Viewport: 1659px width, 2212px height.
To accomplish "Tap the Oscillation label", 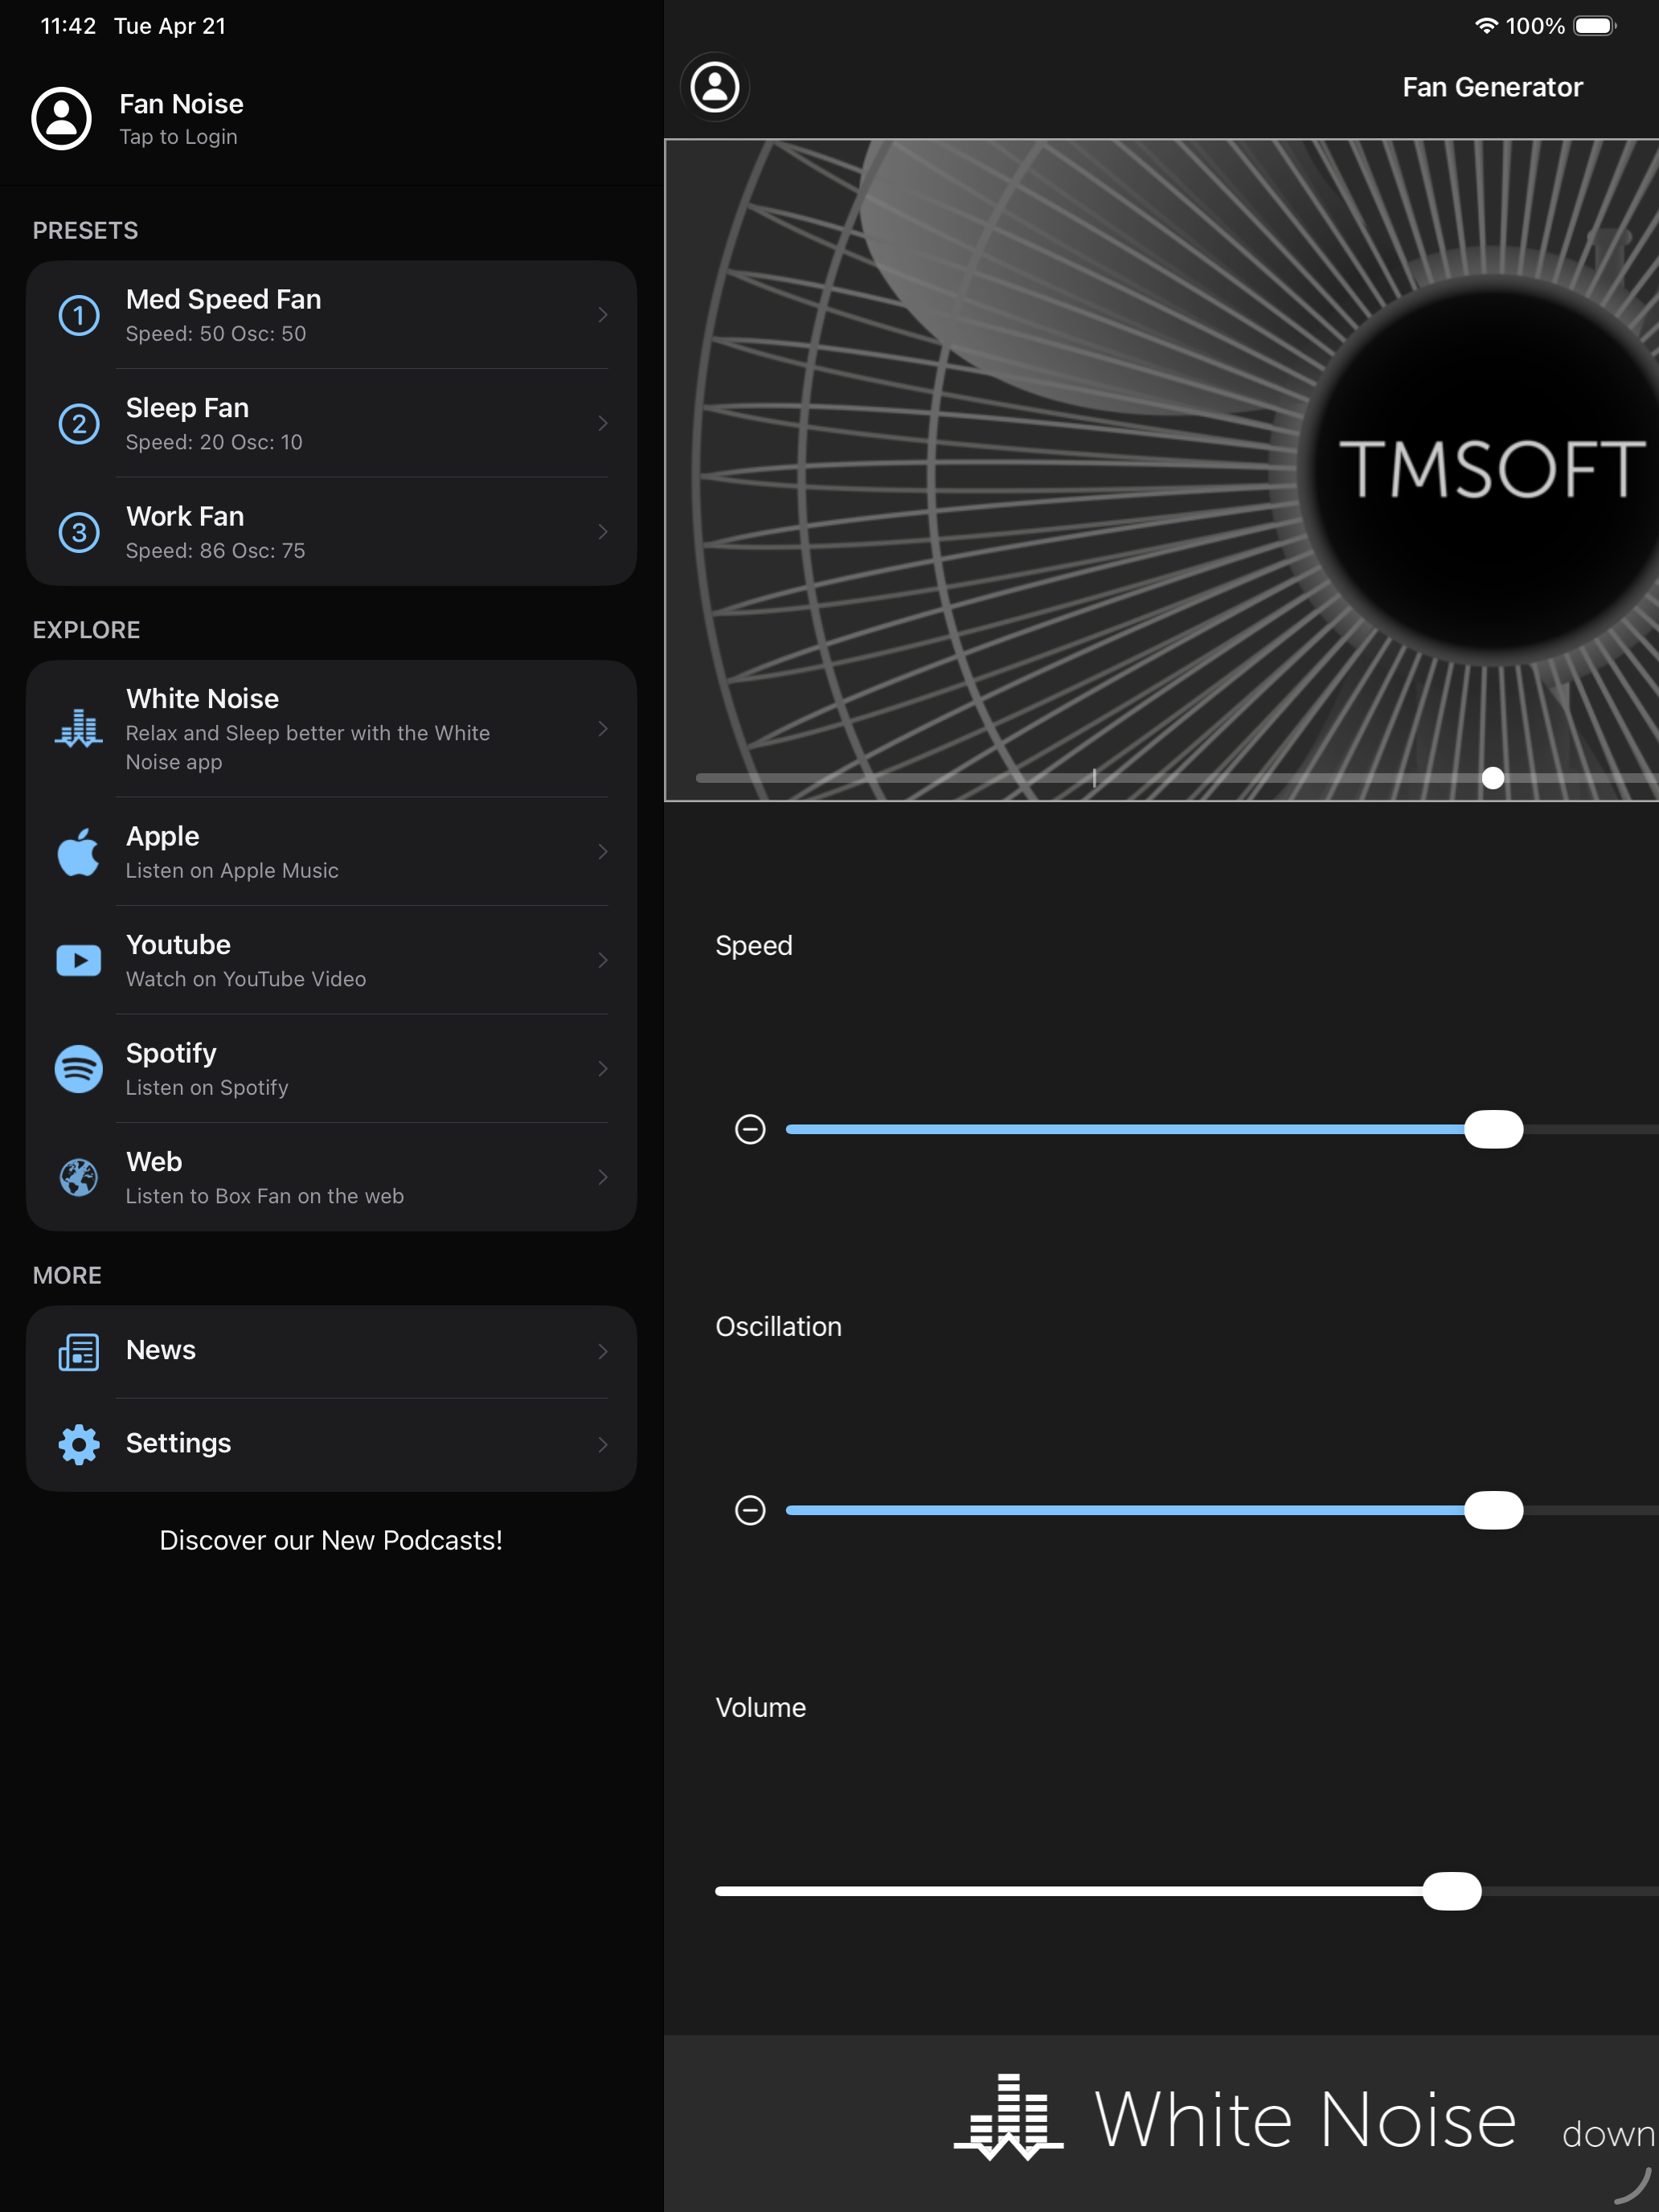I will 778,1327.
